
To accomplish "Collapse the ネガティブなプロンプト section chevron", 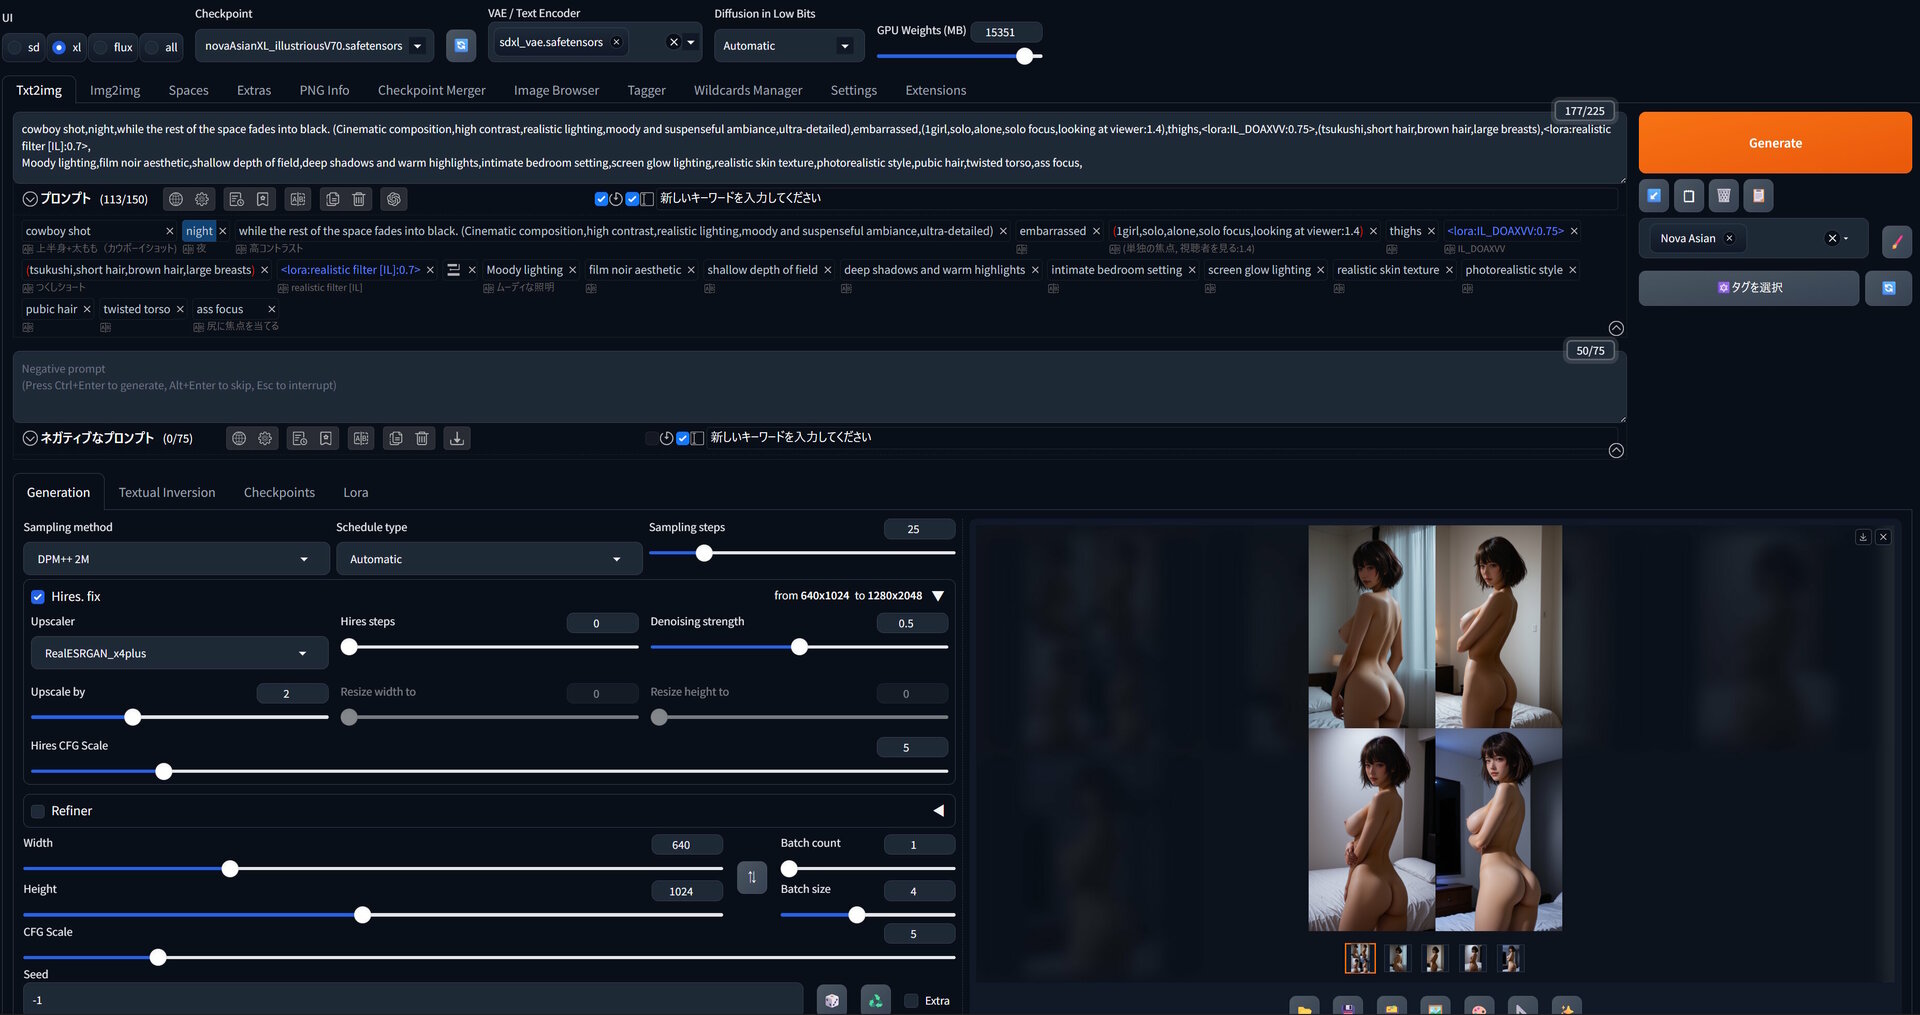I will point(30,438).
